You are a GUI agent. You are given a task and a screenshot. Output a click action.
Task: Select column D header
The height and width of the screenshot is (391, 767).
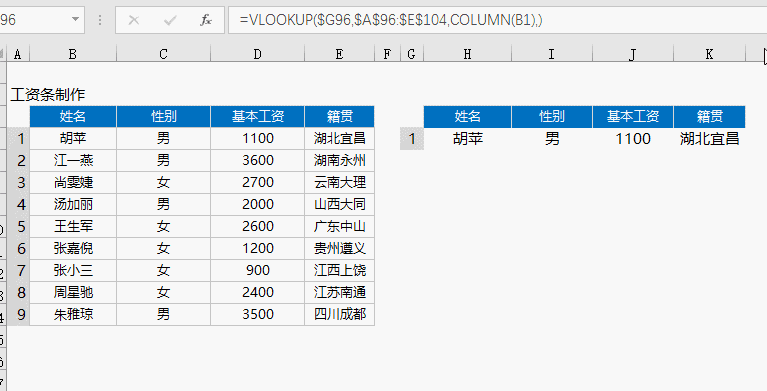click(257, 54)
